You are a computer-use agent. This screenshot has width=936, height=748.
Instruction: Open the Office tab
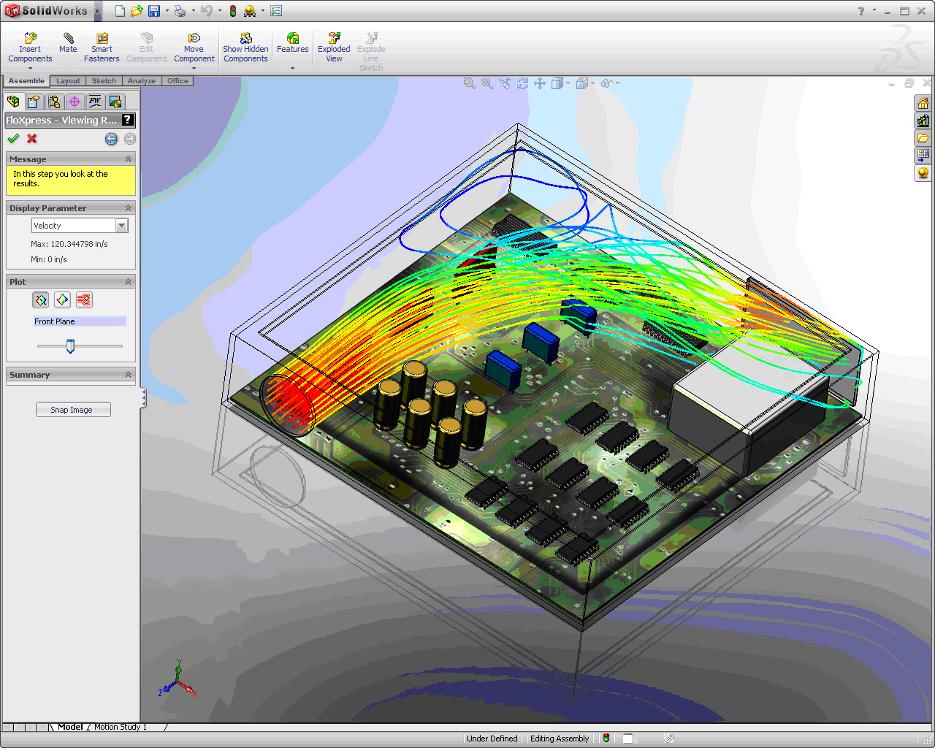tap(177, 81)
